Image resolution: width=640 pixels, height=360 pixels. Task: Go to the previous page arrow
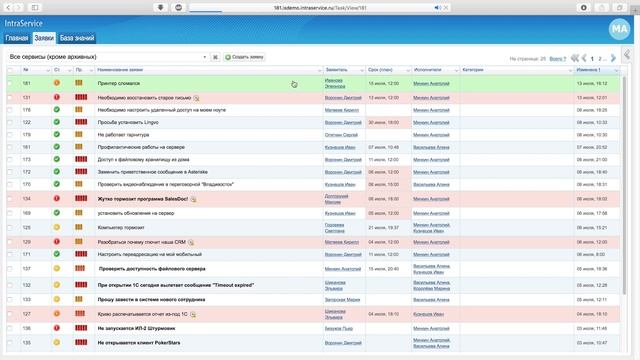584,58
